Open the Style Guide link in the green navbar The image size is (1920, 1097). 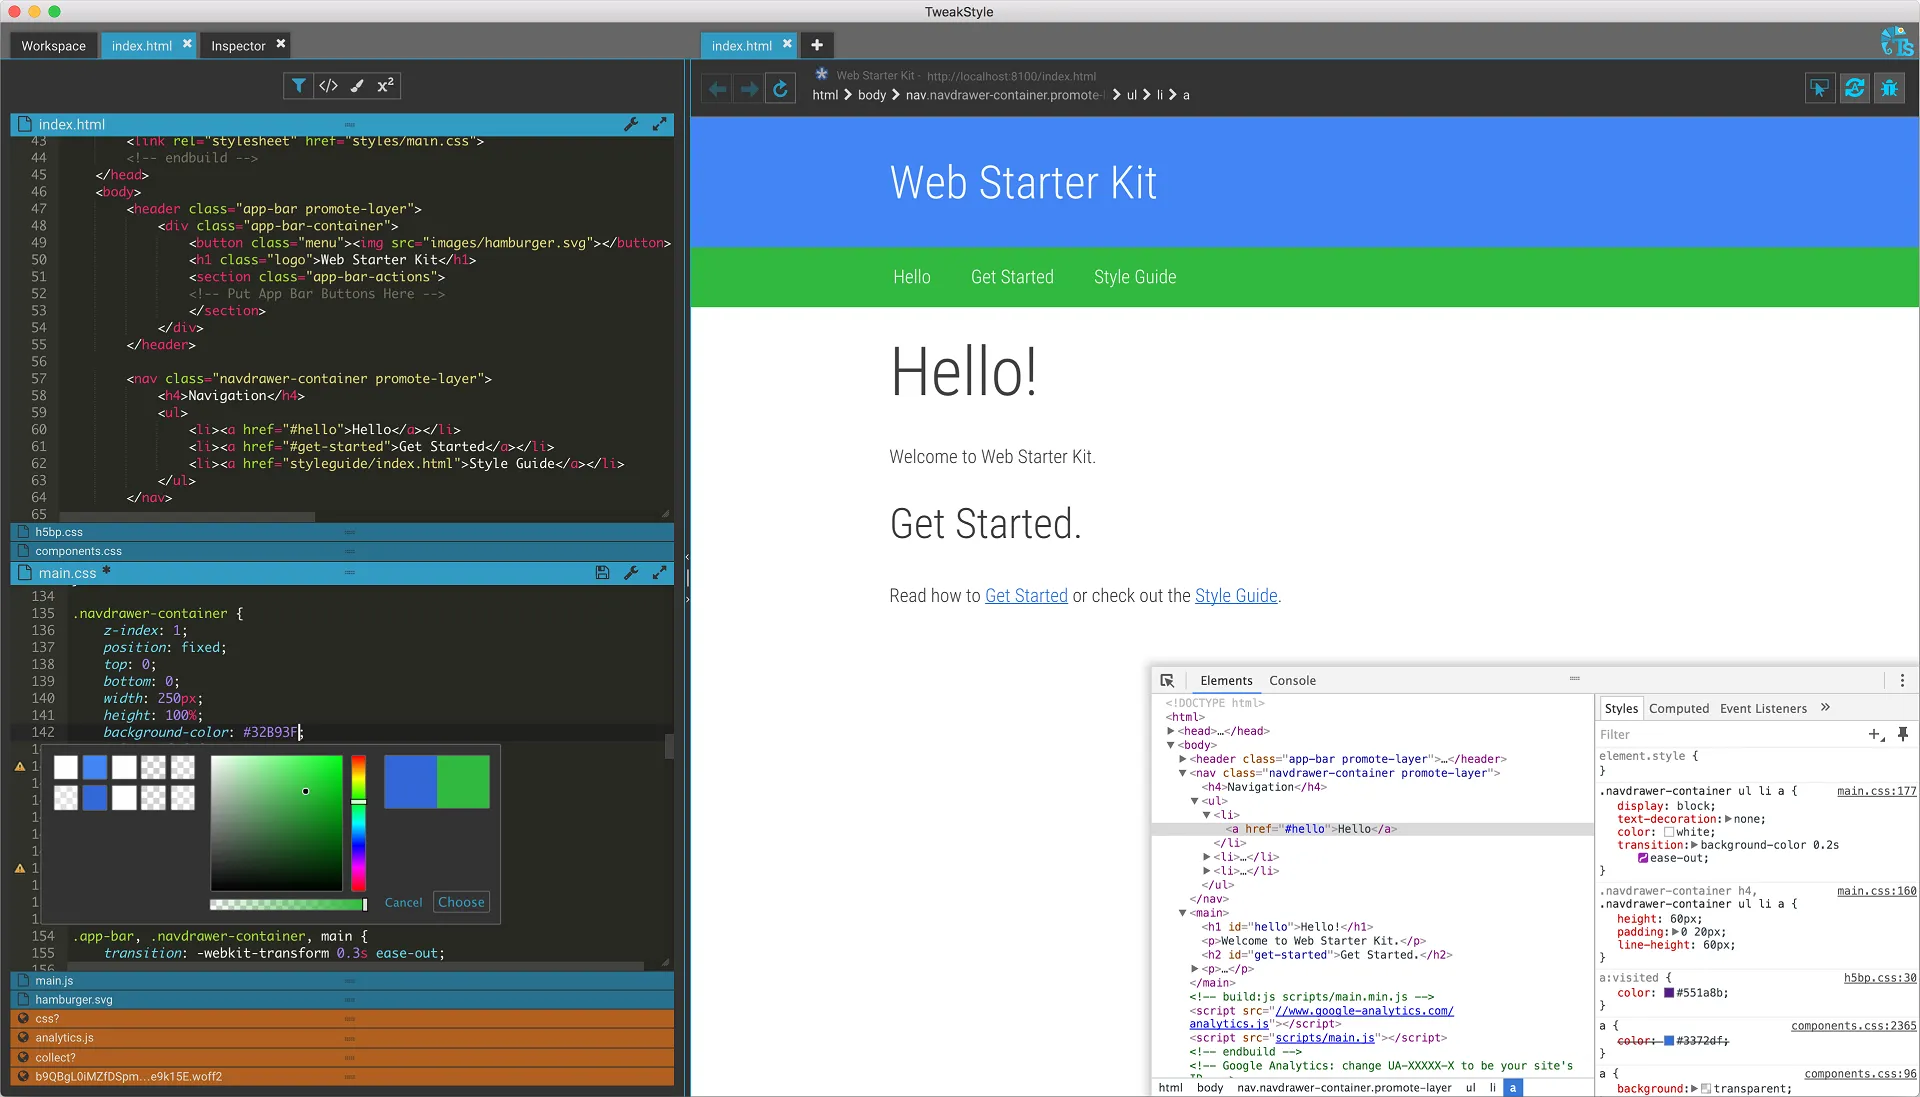pyautogui.click(x=1135, y=277)
